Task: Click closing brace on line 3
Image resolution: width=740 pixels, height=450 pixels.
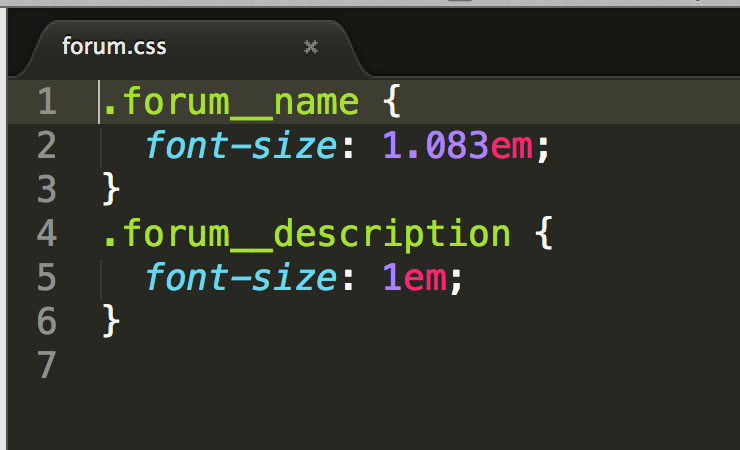Action: 111,189
